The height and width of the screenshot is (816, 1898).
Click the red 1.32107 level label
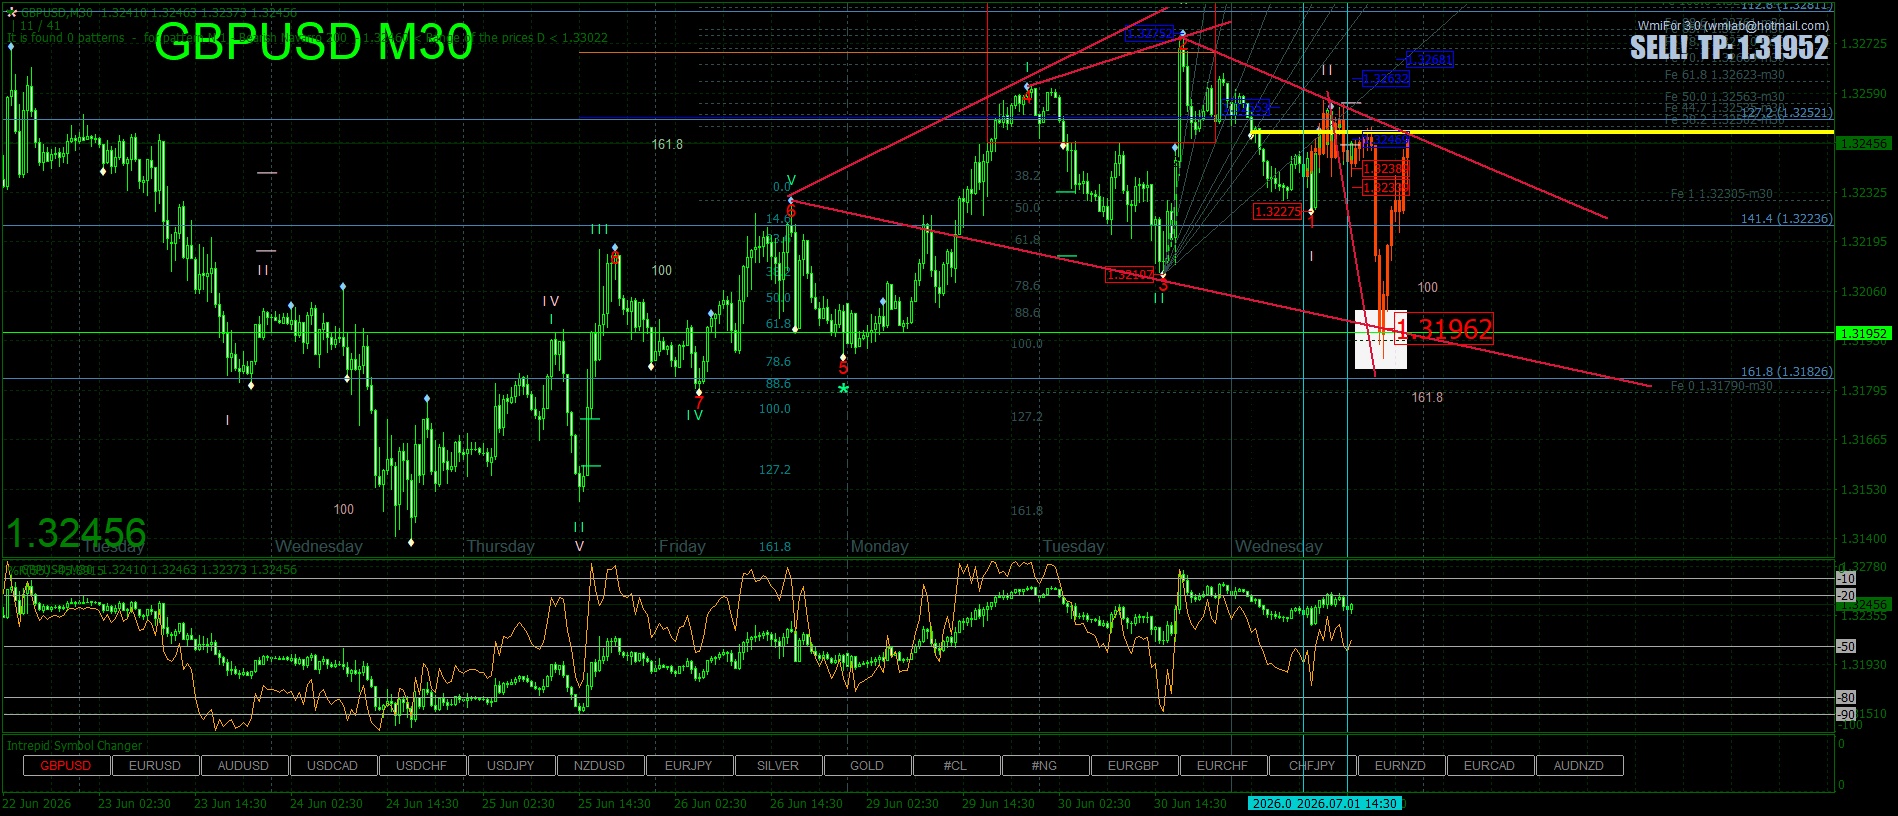click(1131, 274)
